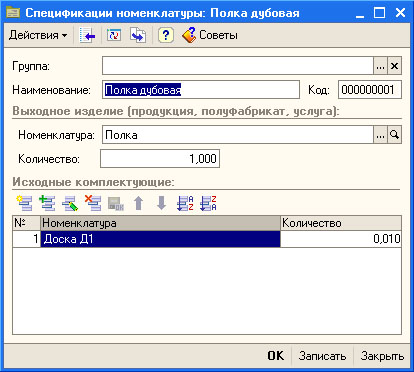Click the Количество field with 1,000
414x372 pixels.
point(160,159)
